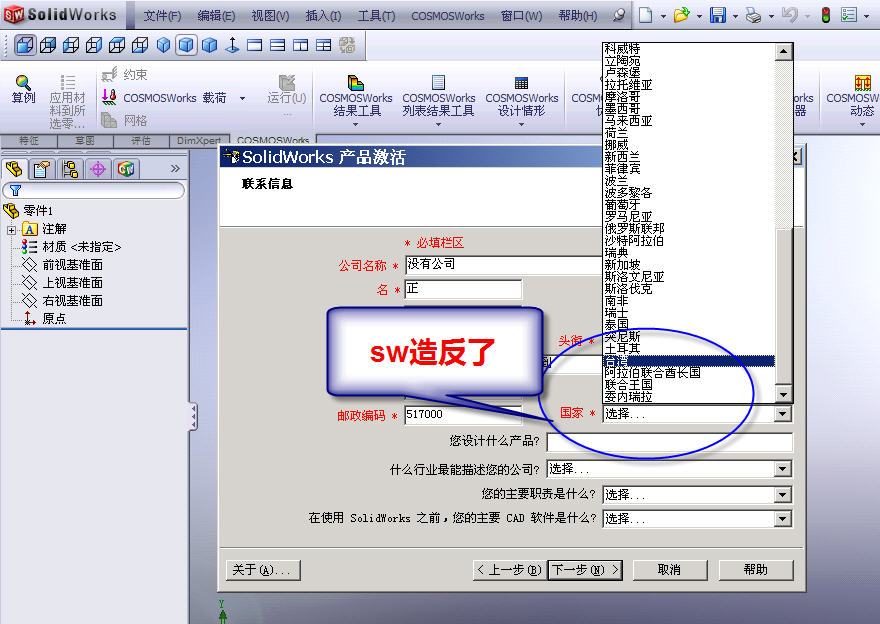This screenshot has height=624, width=880.
Task: Open the 视图(V) menu
Action: coord(270,16)
